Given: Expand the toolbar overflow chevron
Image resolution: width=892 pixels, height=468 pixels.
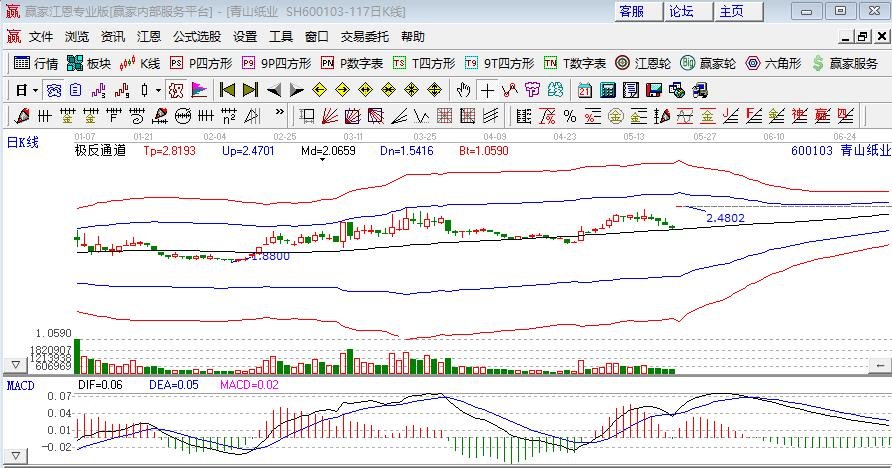Looking at the screenshot, I should pyautogui.click(x=279, y=112).
